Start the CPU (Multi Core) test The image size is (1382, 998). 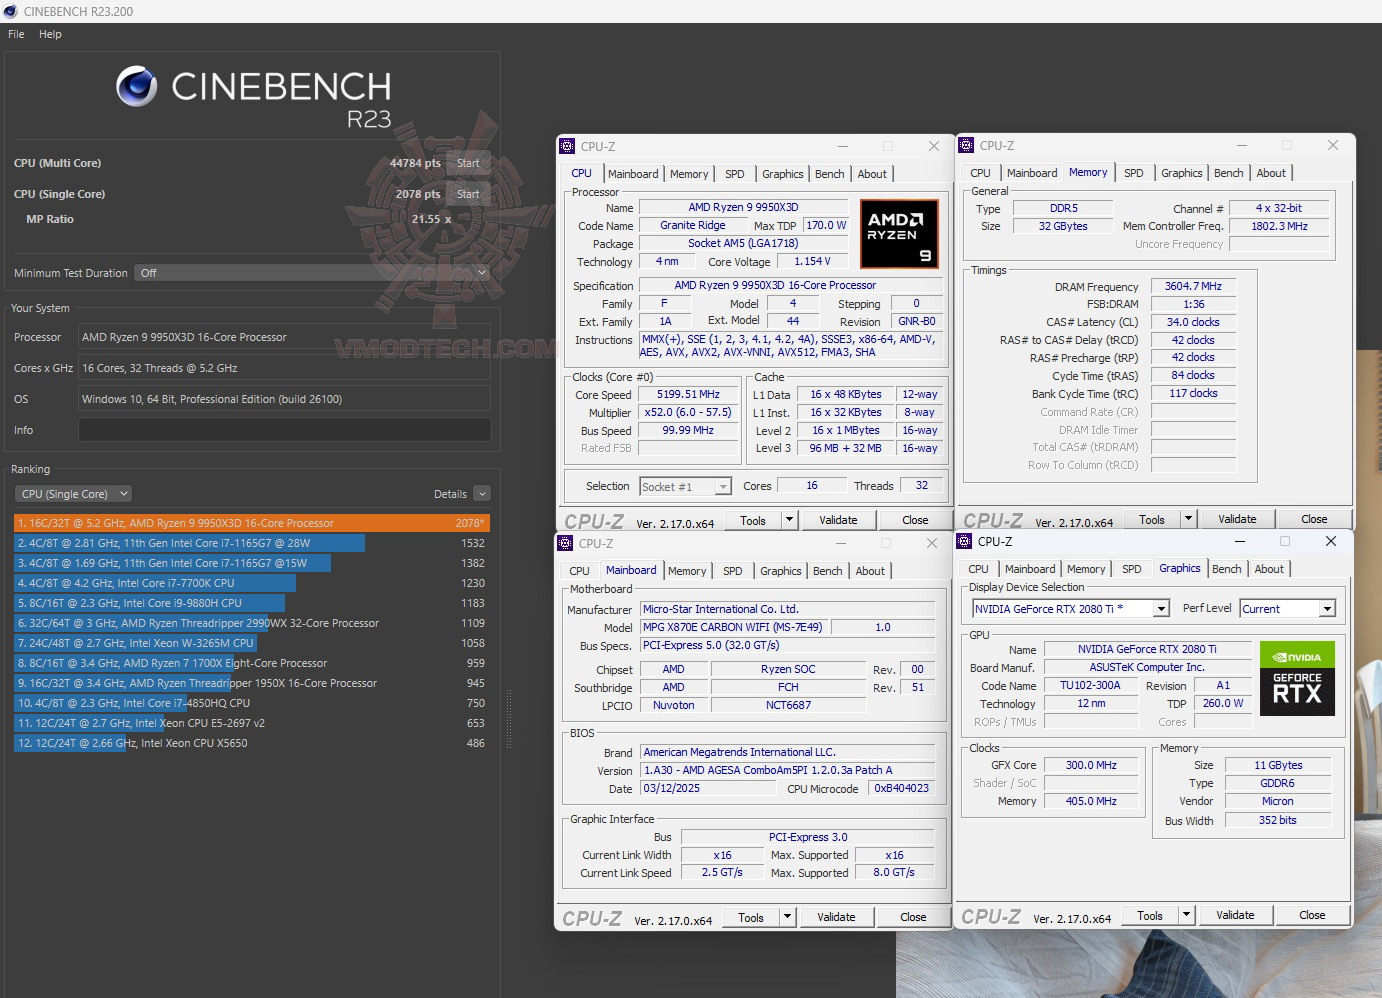tap(468, 163)
